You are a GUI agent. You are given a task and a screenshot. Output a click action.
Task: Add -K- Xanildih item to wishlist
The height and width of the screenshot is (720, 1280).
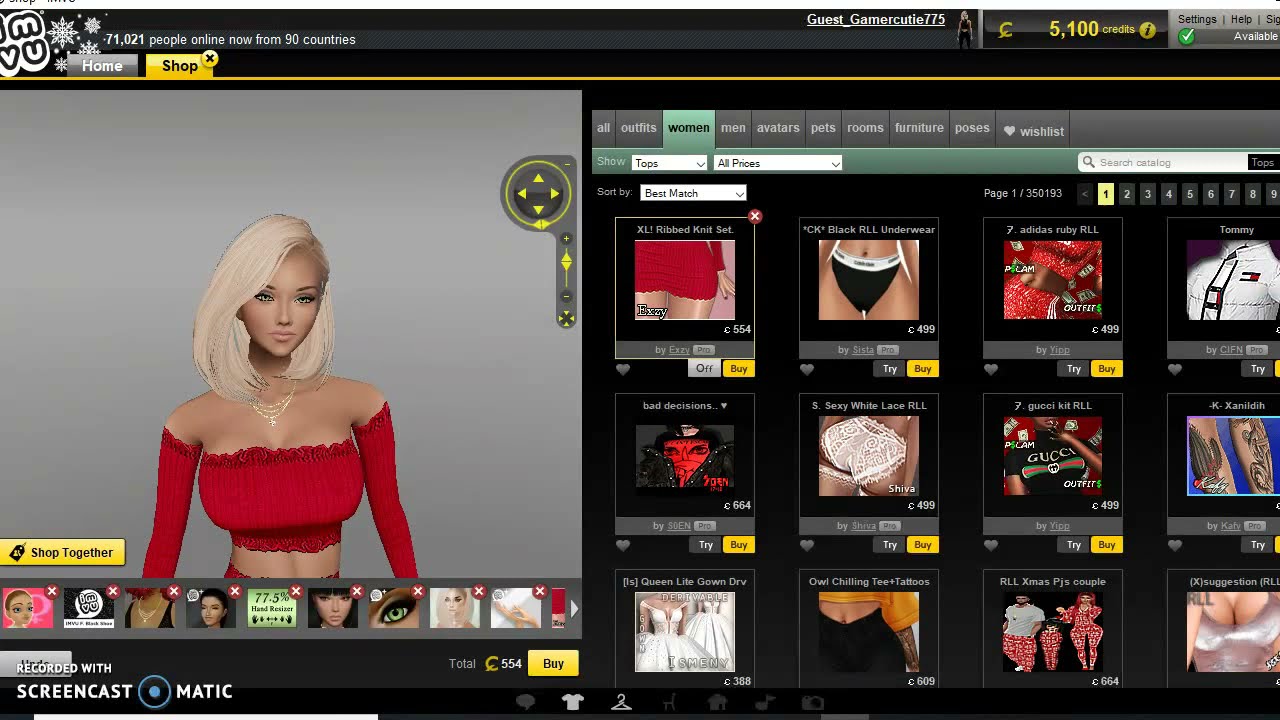[x=1175, y=546]
